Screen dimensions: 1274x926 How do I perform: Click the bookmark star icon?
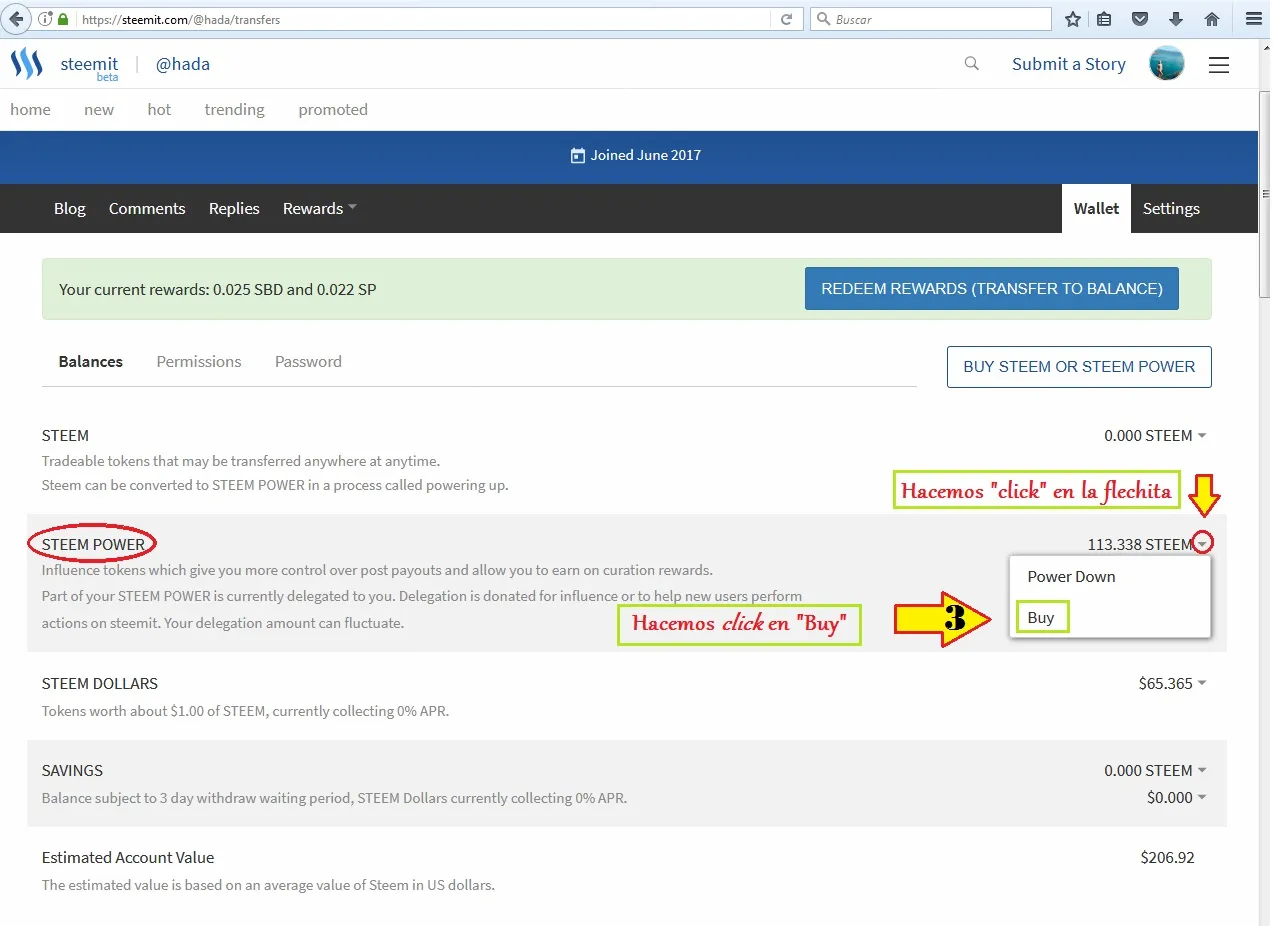click(1073, 19)
